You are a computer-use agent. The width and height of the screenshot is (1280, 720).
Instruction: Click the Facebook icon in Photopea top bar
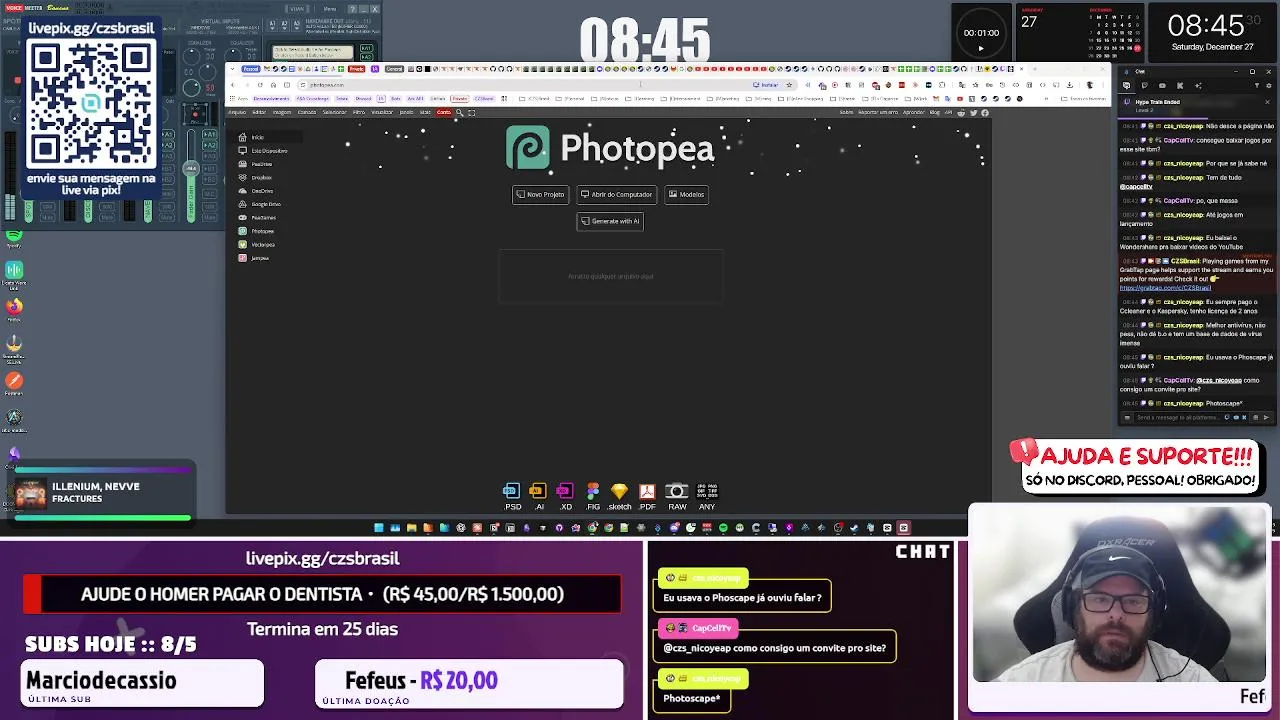[985, 113]
